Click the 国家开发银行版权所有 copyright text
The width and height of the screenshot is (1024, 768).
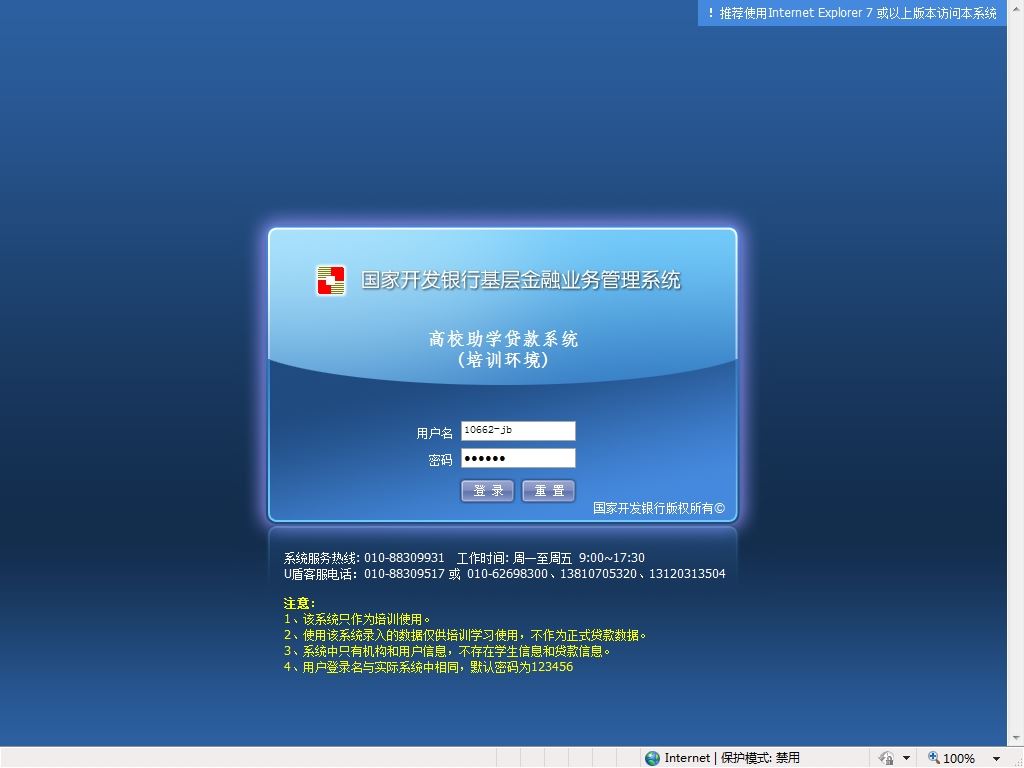[659, 508]
